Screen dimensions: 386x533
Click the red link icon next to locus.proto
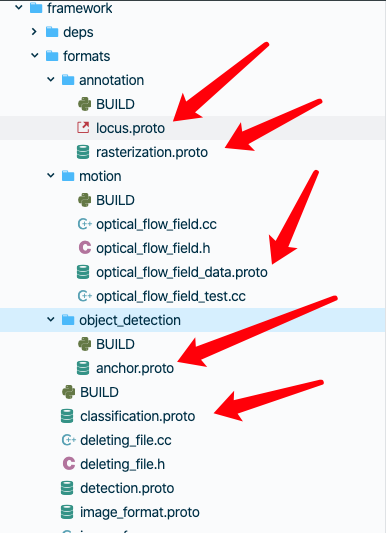pos(83,128)
